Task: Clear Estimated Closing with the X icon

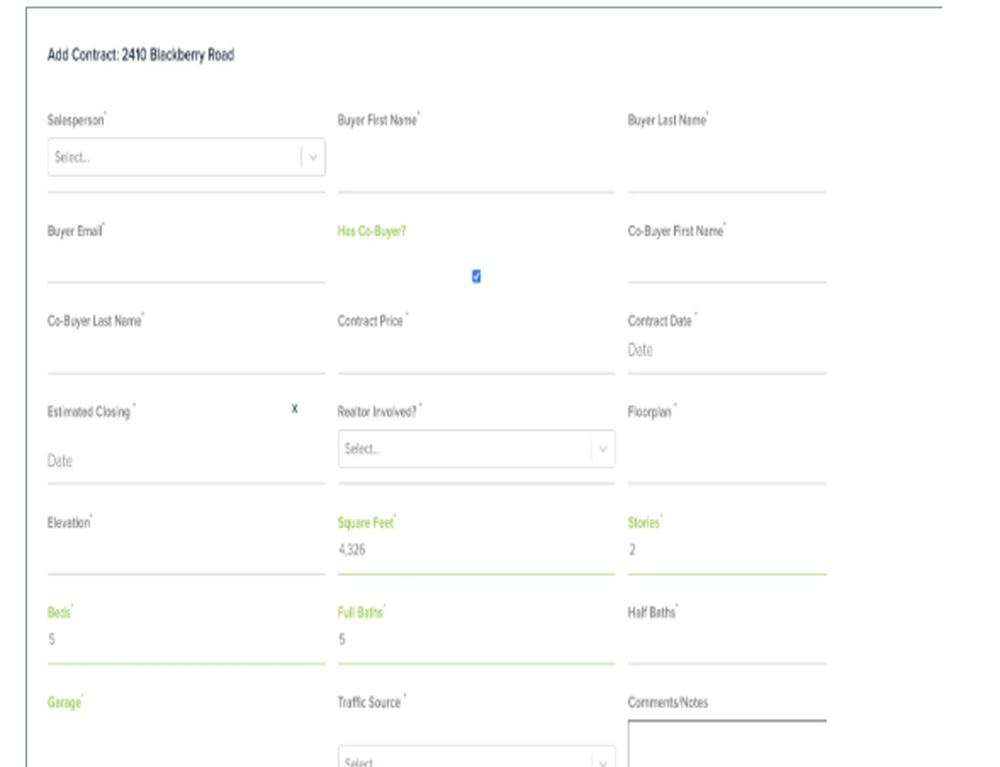Action: coord(295,409)
